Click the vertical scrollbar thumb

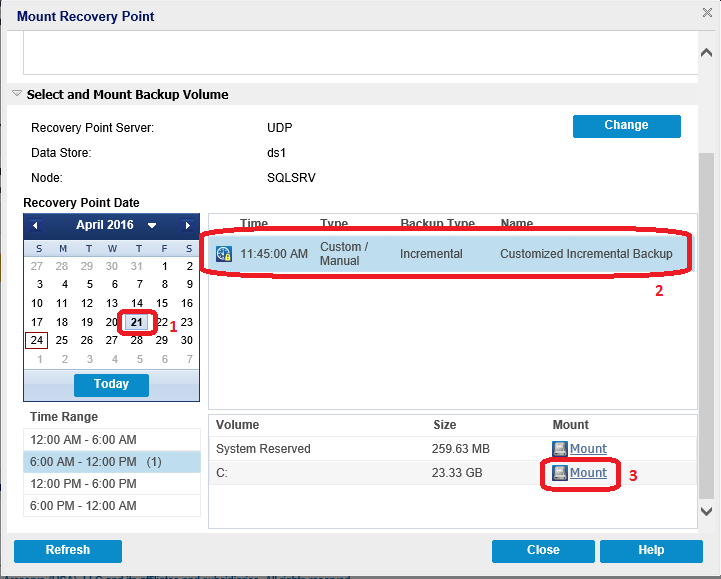pos(706,326)
